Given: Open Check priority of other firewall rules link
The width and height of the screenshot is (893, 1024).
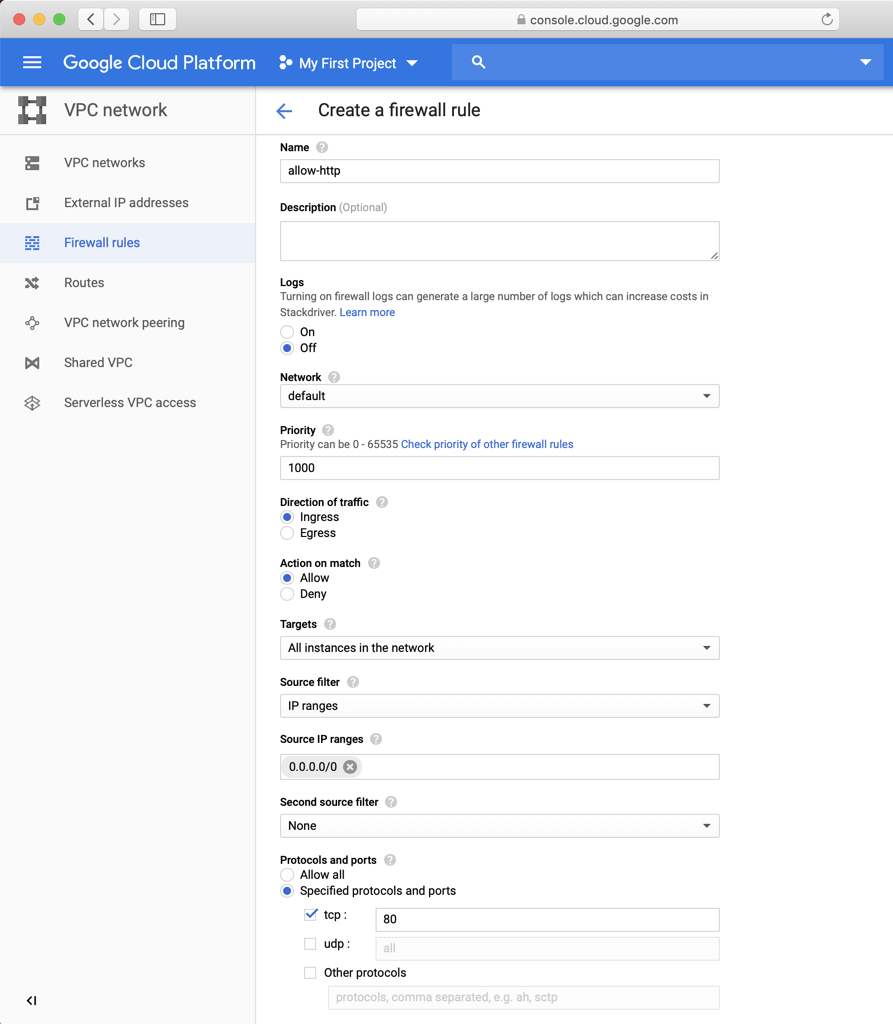Looking at the screenshot, I should [x=487, y=444].
